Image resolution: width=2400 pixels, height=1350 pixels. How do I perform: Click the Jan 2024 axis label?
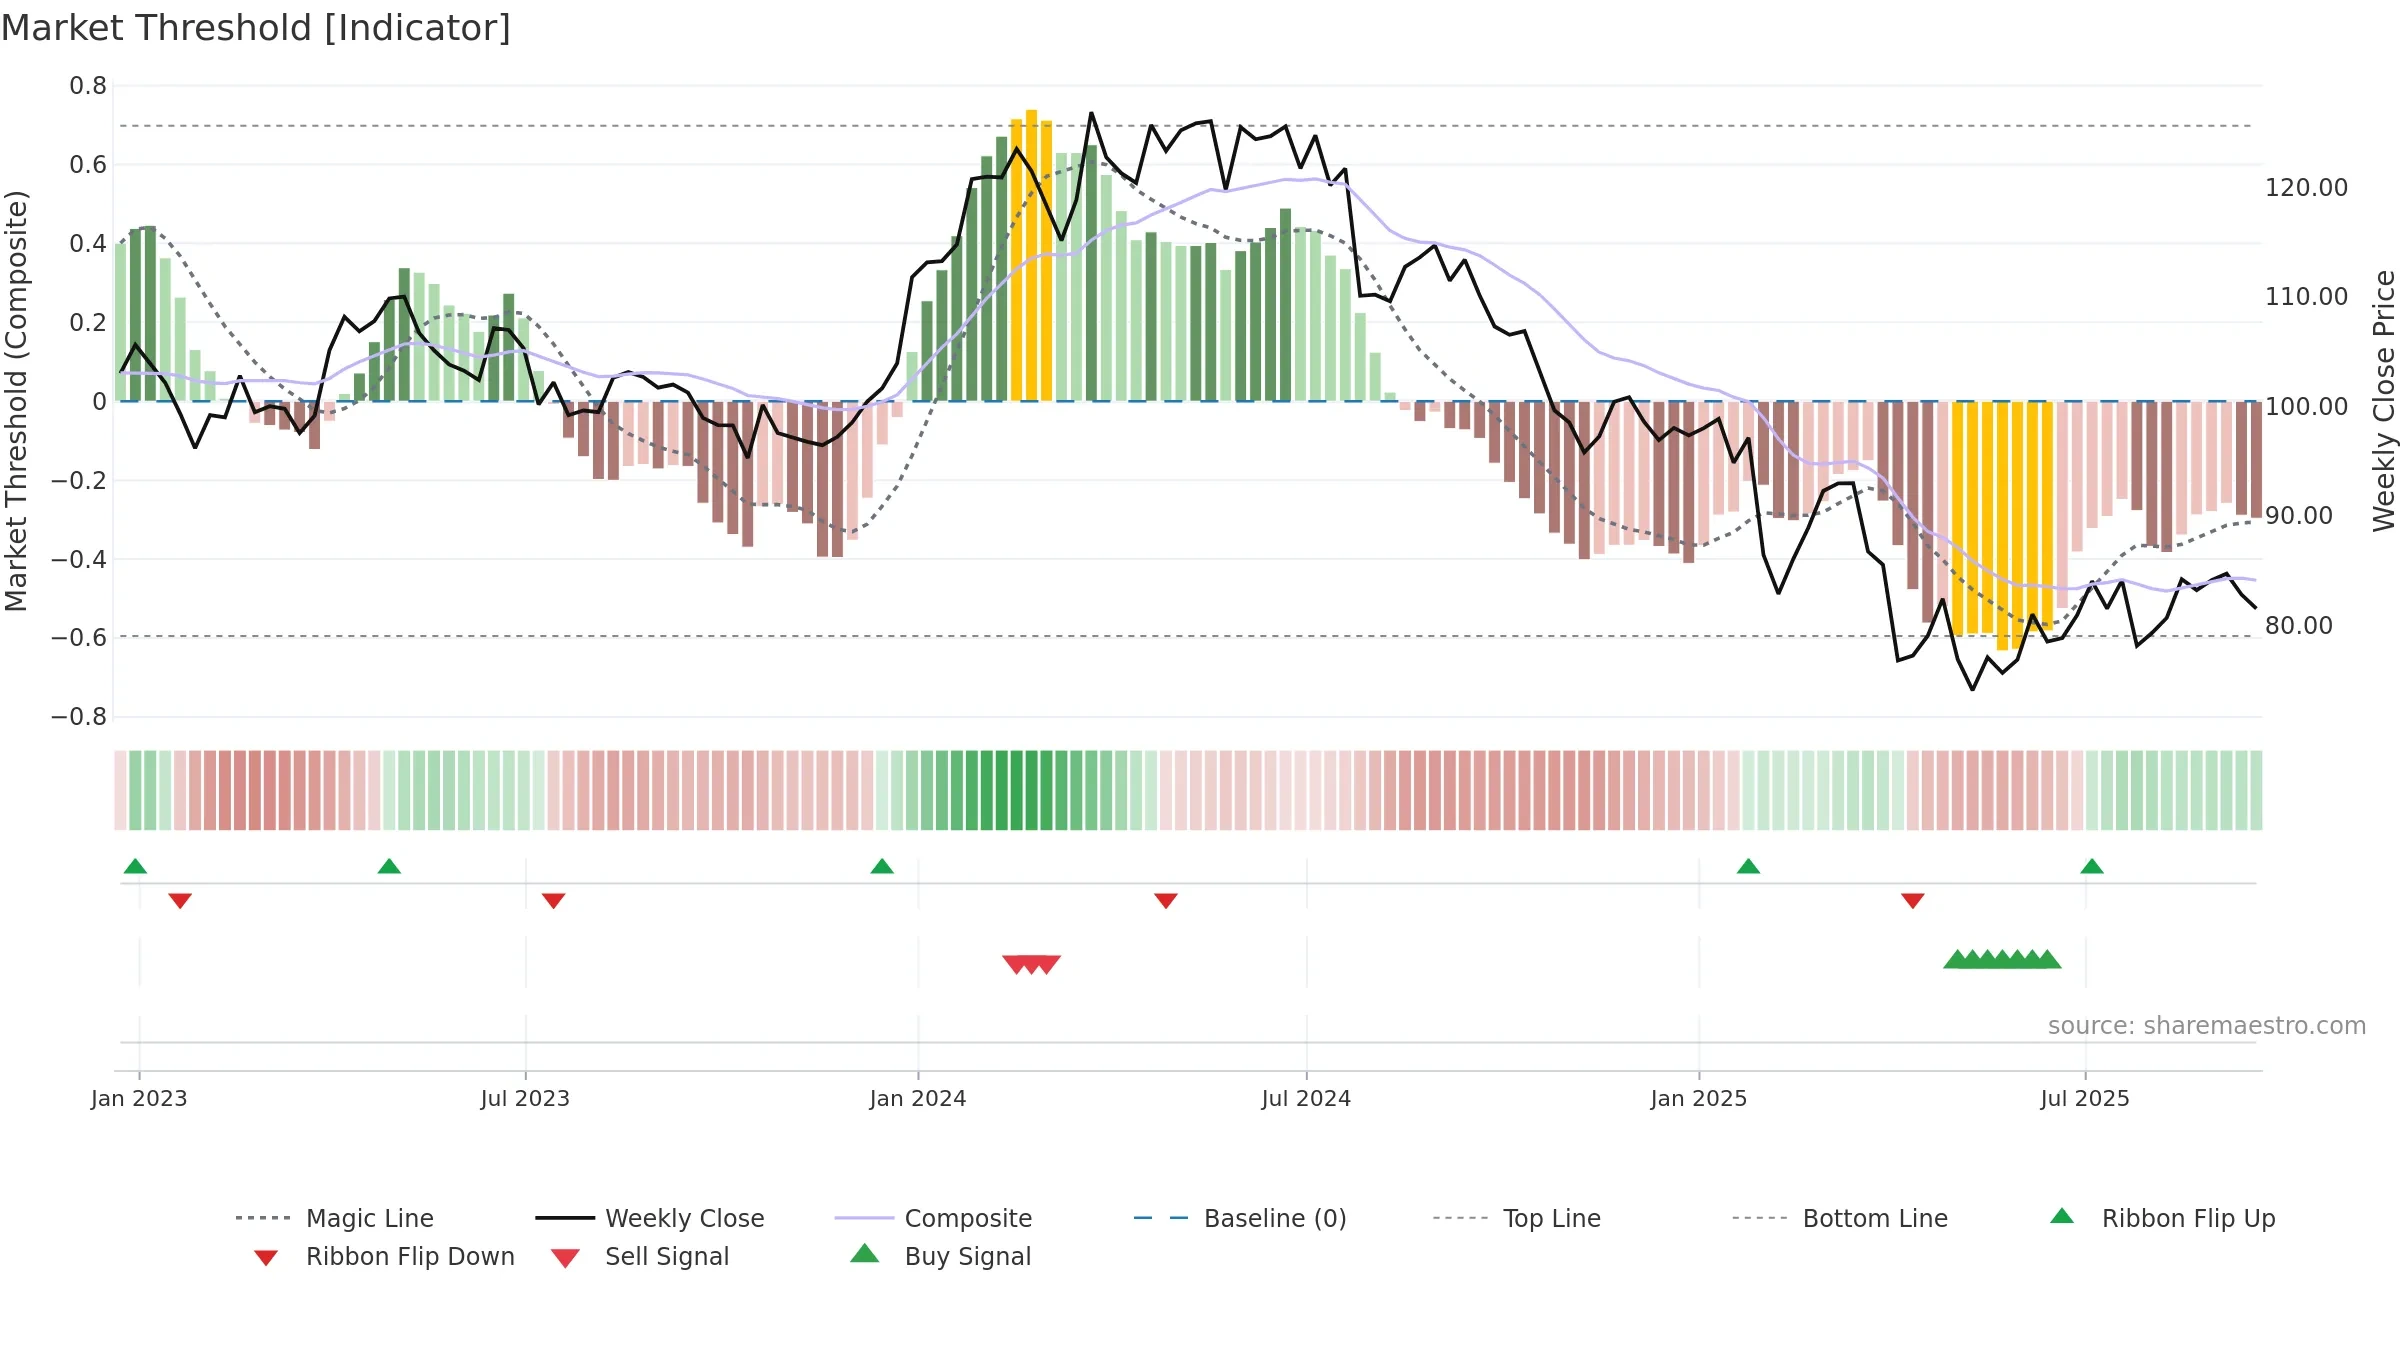(918, 1099)
